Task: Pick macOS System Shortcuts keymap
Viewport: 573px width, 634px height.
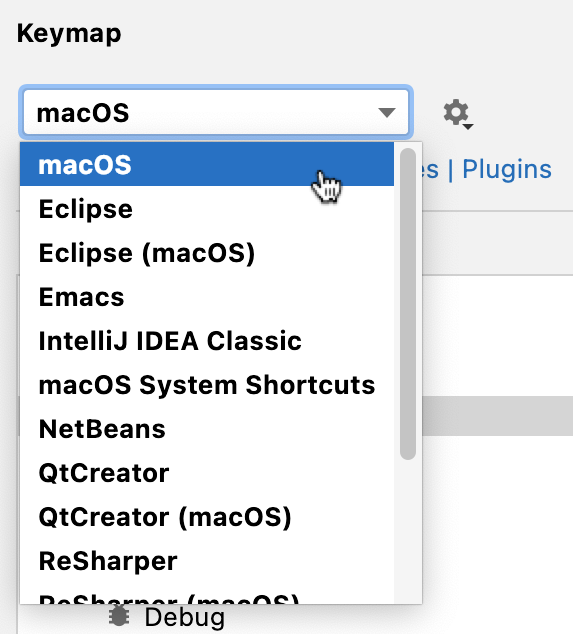Action: click(207, 385)
